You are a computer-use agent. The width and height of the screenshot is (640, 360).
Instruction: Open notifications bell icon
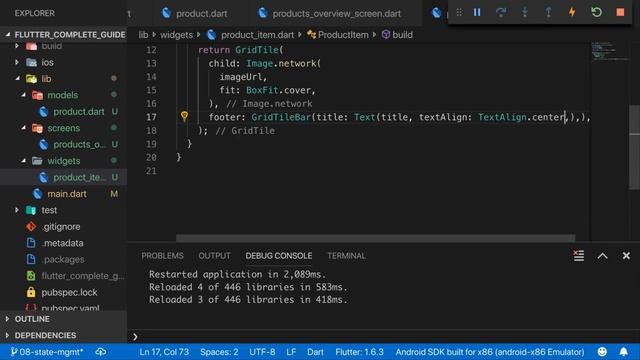point(624,352)
